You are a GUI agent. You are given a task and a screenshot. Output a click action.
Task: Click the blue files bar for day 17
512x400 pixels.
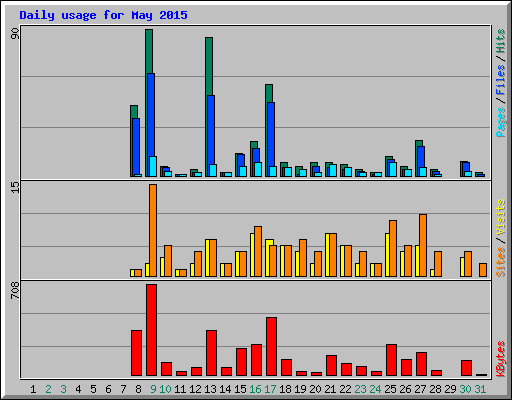(271, 134)
